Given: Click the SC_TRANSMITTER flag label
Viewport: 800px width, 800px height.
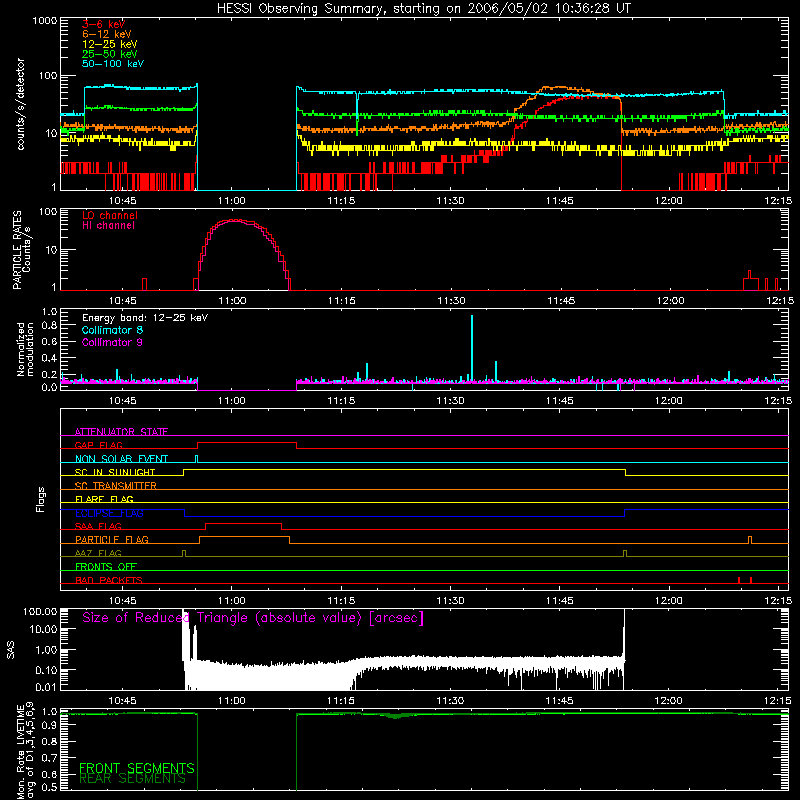Looking at the screenshot, I should (x=115, y=486).
